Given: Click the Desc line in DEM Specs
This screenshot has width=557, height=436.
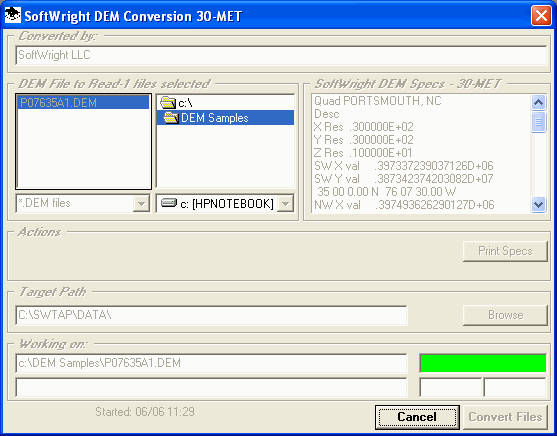Looking at the screenshot, I should (327, 114).
